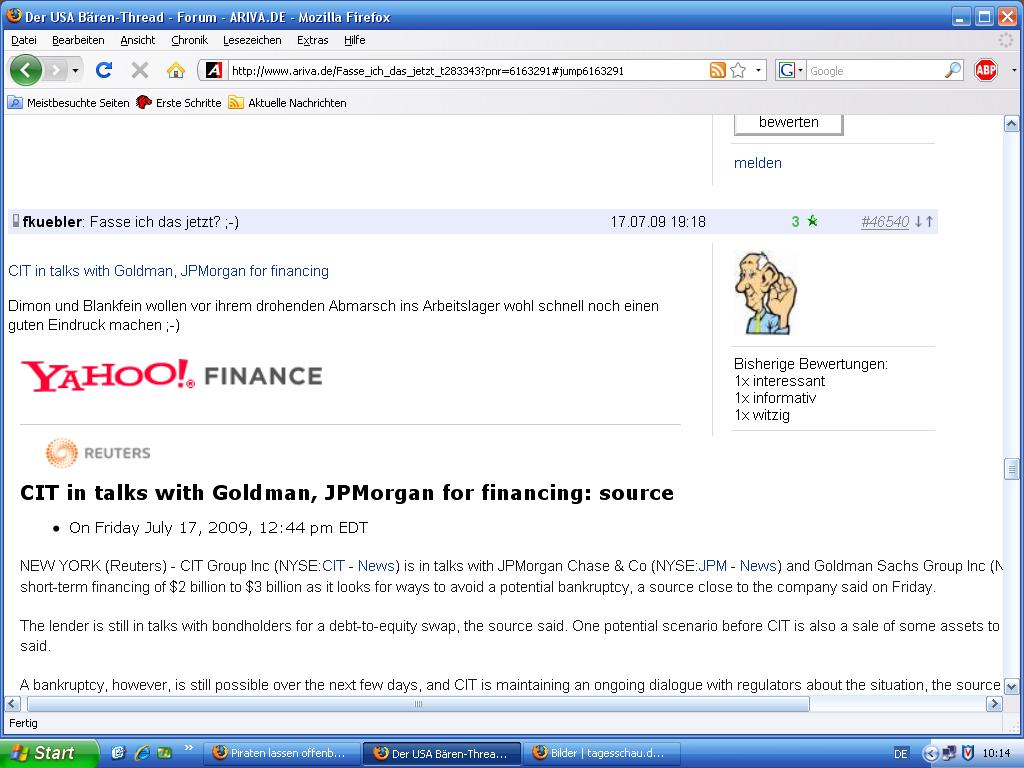Open the Windows Start button
The width and height of the screenshot is (1024, 768).
(x=50, y=753)
